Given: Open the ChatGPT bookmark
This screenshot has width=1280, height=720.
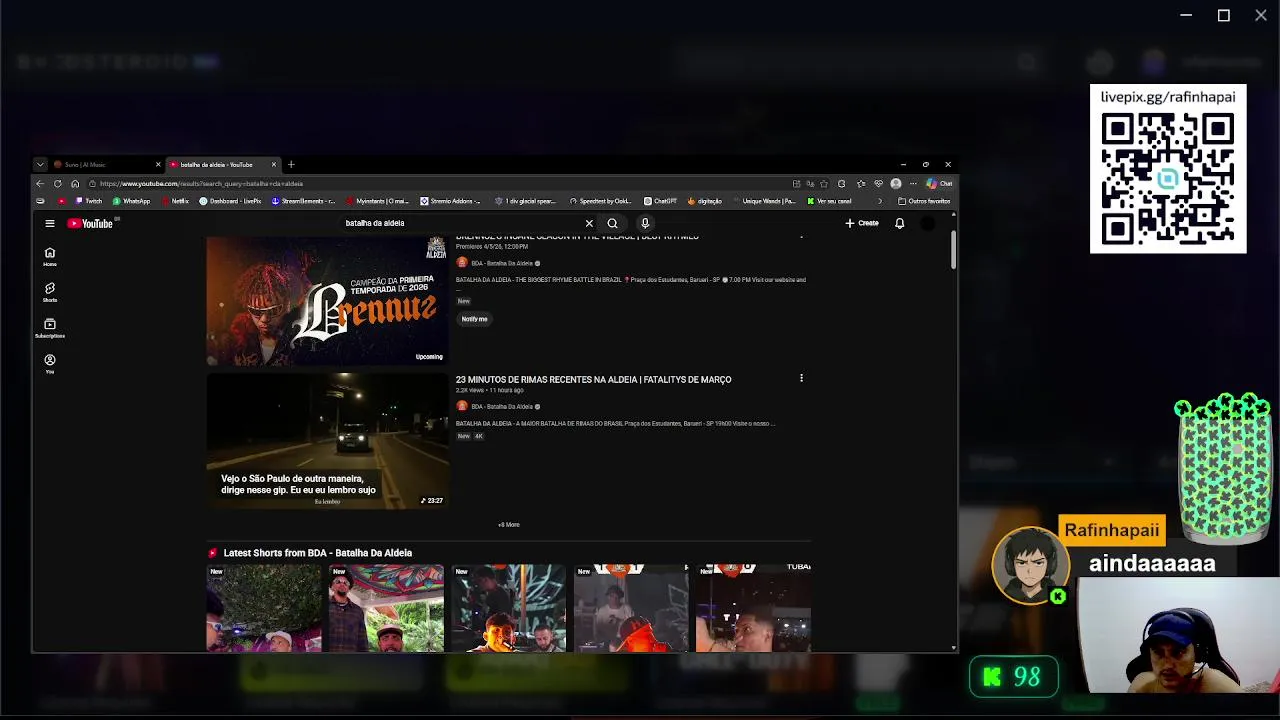Looking at the screenshot, I should (x=660, y=201).
